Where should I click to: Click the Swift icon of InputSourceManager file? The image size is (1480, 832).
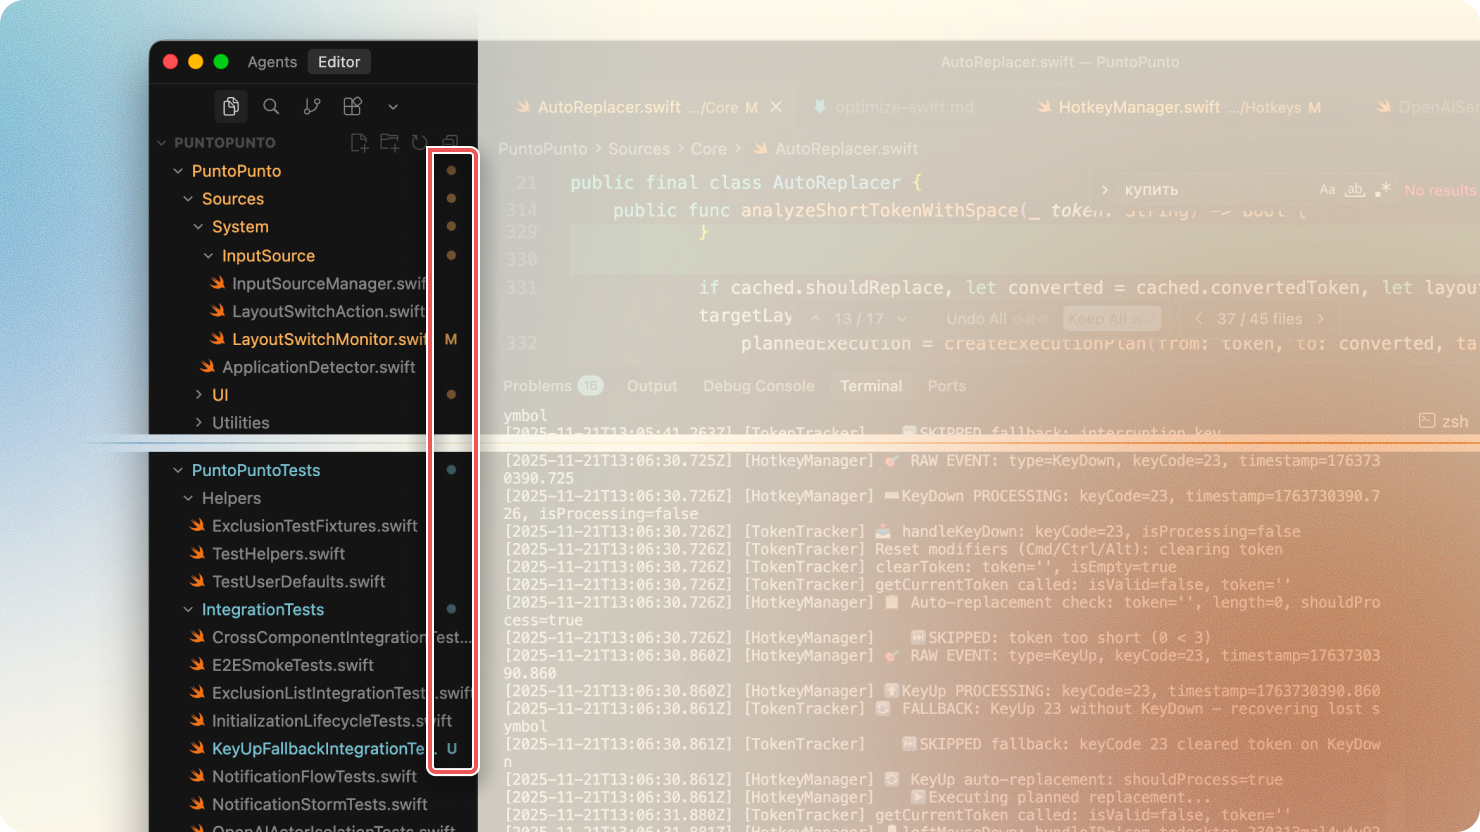[x=218, y=283]
